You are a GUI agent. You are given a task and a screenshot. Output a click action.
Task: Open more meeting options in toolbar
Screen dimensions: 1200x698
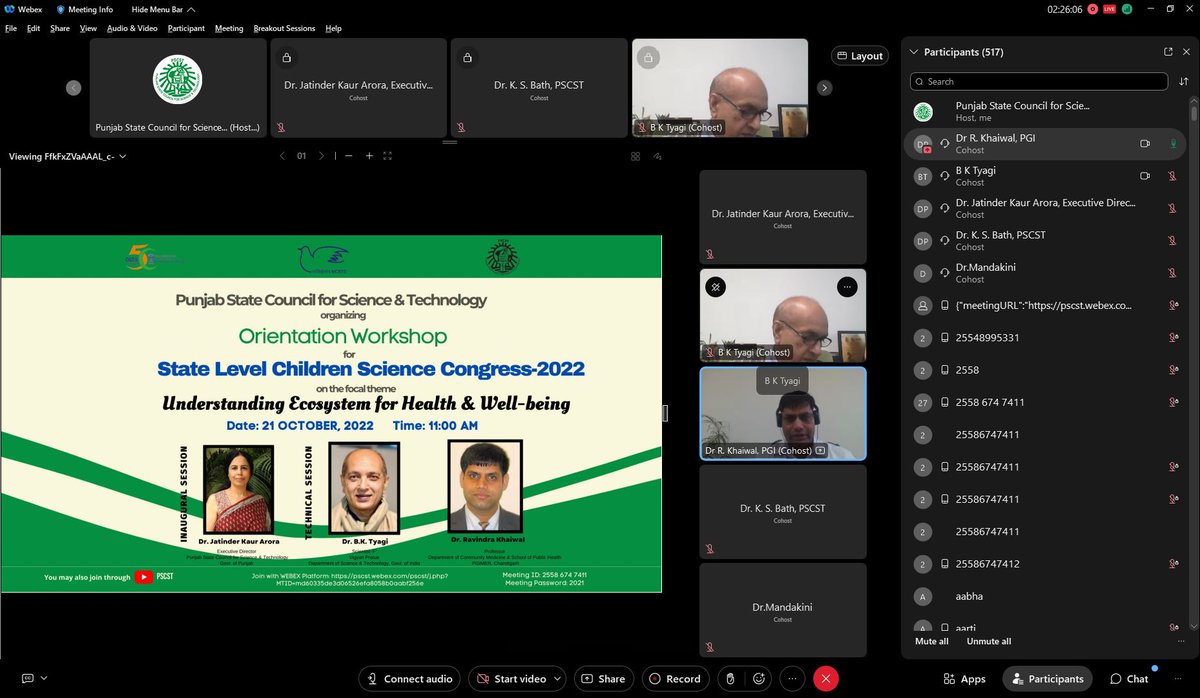point(792,678)
